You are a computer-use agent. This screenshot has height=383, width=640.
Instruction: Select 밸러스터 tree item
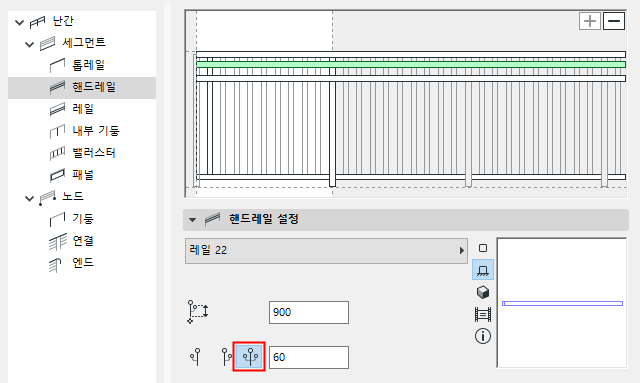click(94, 153)
